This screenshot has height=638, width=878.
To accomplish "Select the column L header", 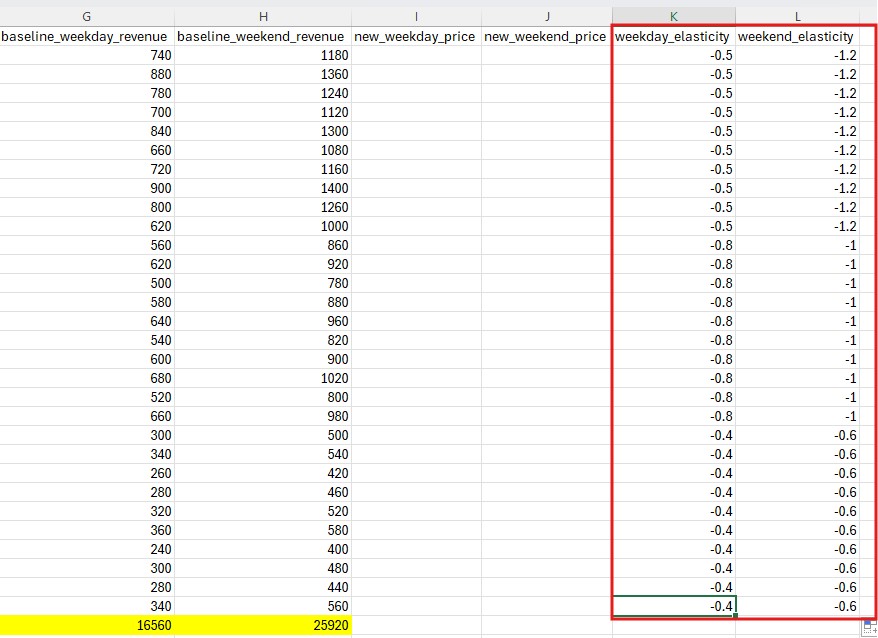I will pyautogui.click(x=797, y=17).
